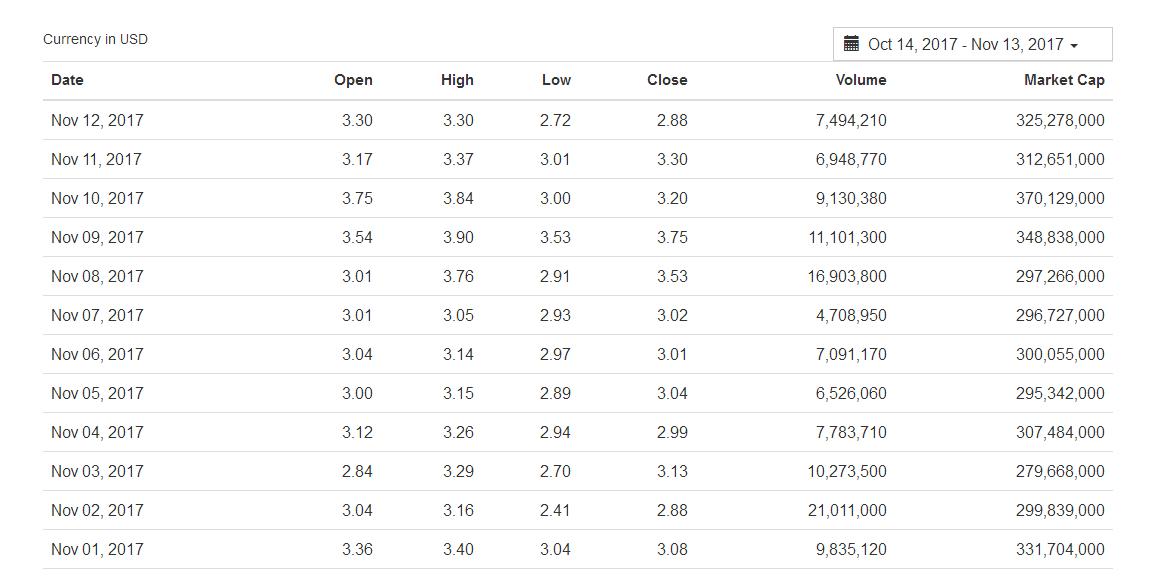Click volume value 21,011,000
Image resolution: width=1156 pixels, height=577 pixels.
pyautogui.click(x=847, y=510)
